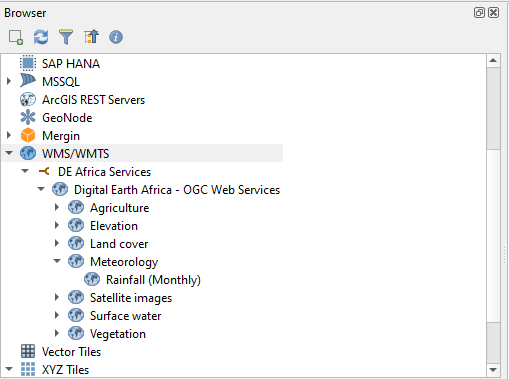Select the ArcGIS REST Servers entry
This screenshot has width=509, height=379.
coord(93,100)
